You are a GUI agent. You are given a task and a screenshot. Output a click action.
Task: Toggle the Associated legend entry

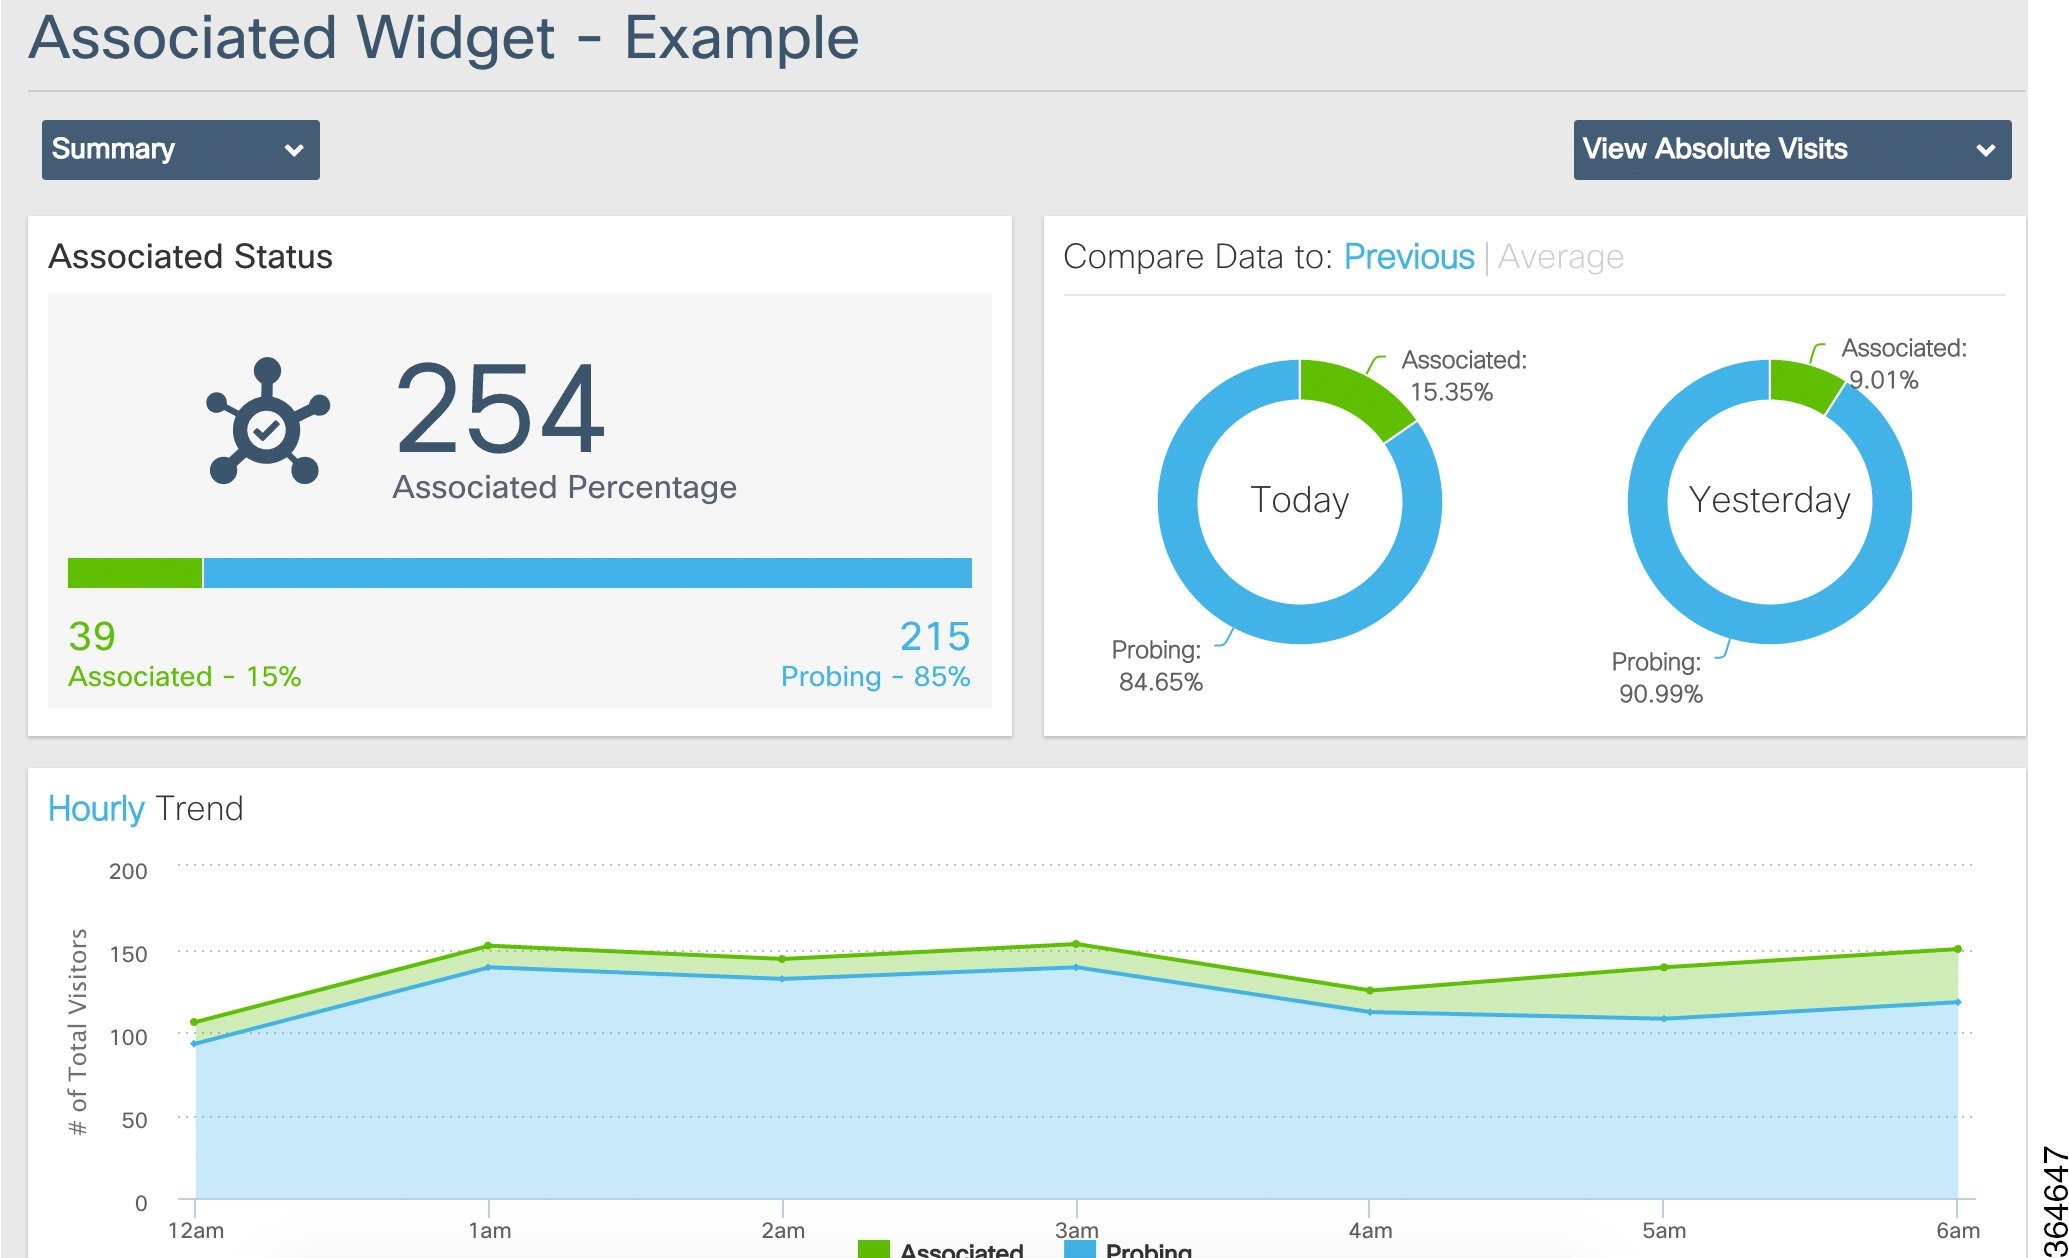pos(961,1249)
